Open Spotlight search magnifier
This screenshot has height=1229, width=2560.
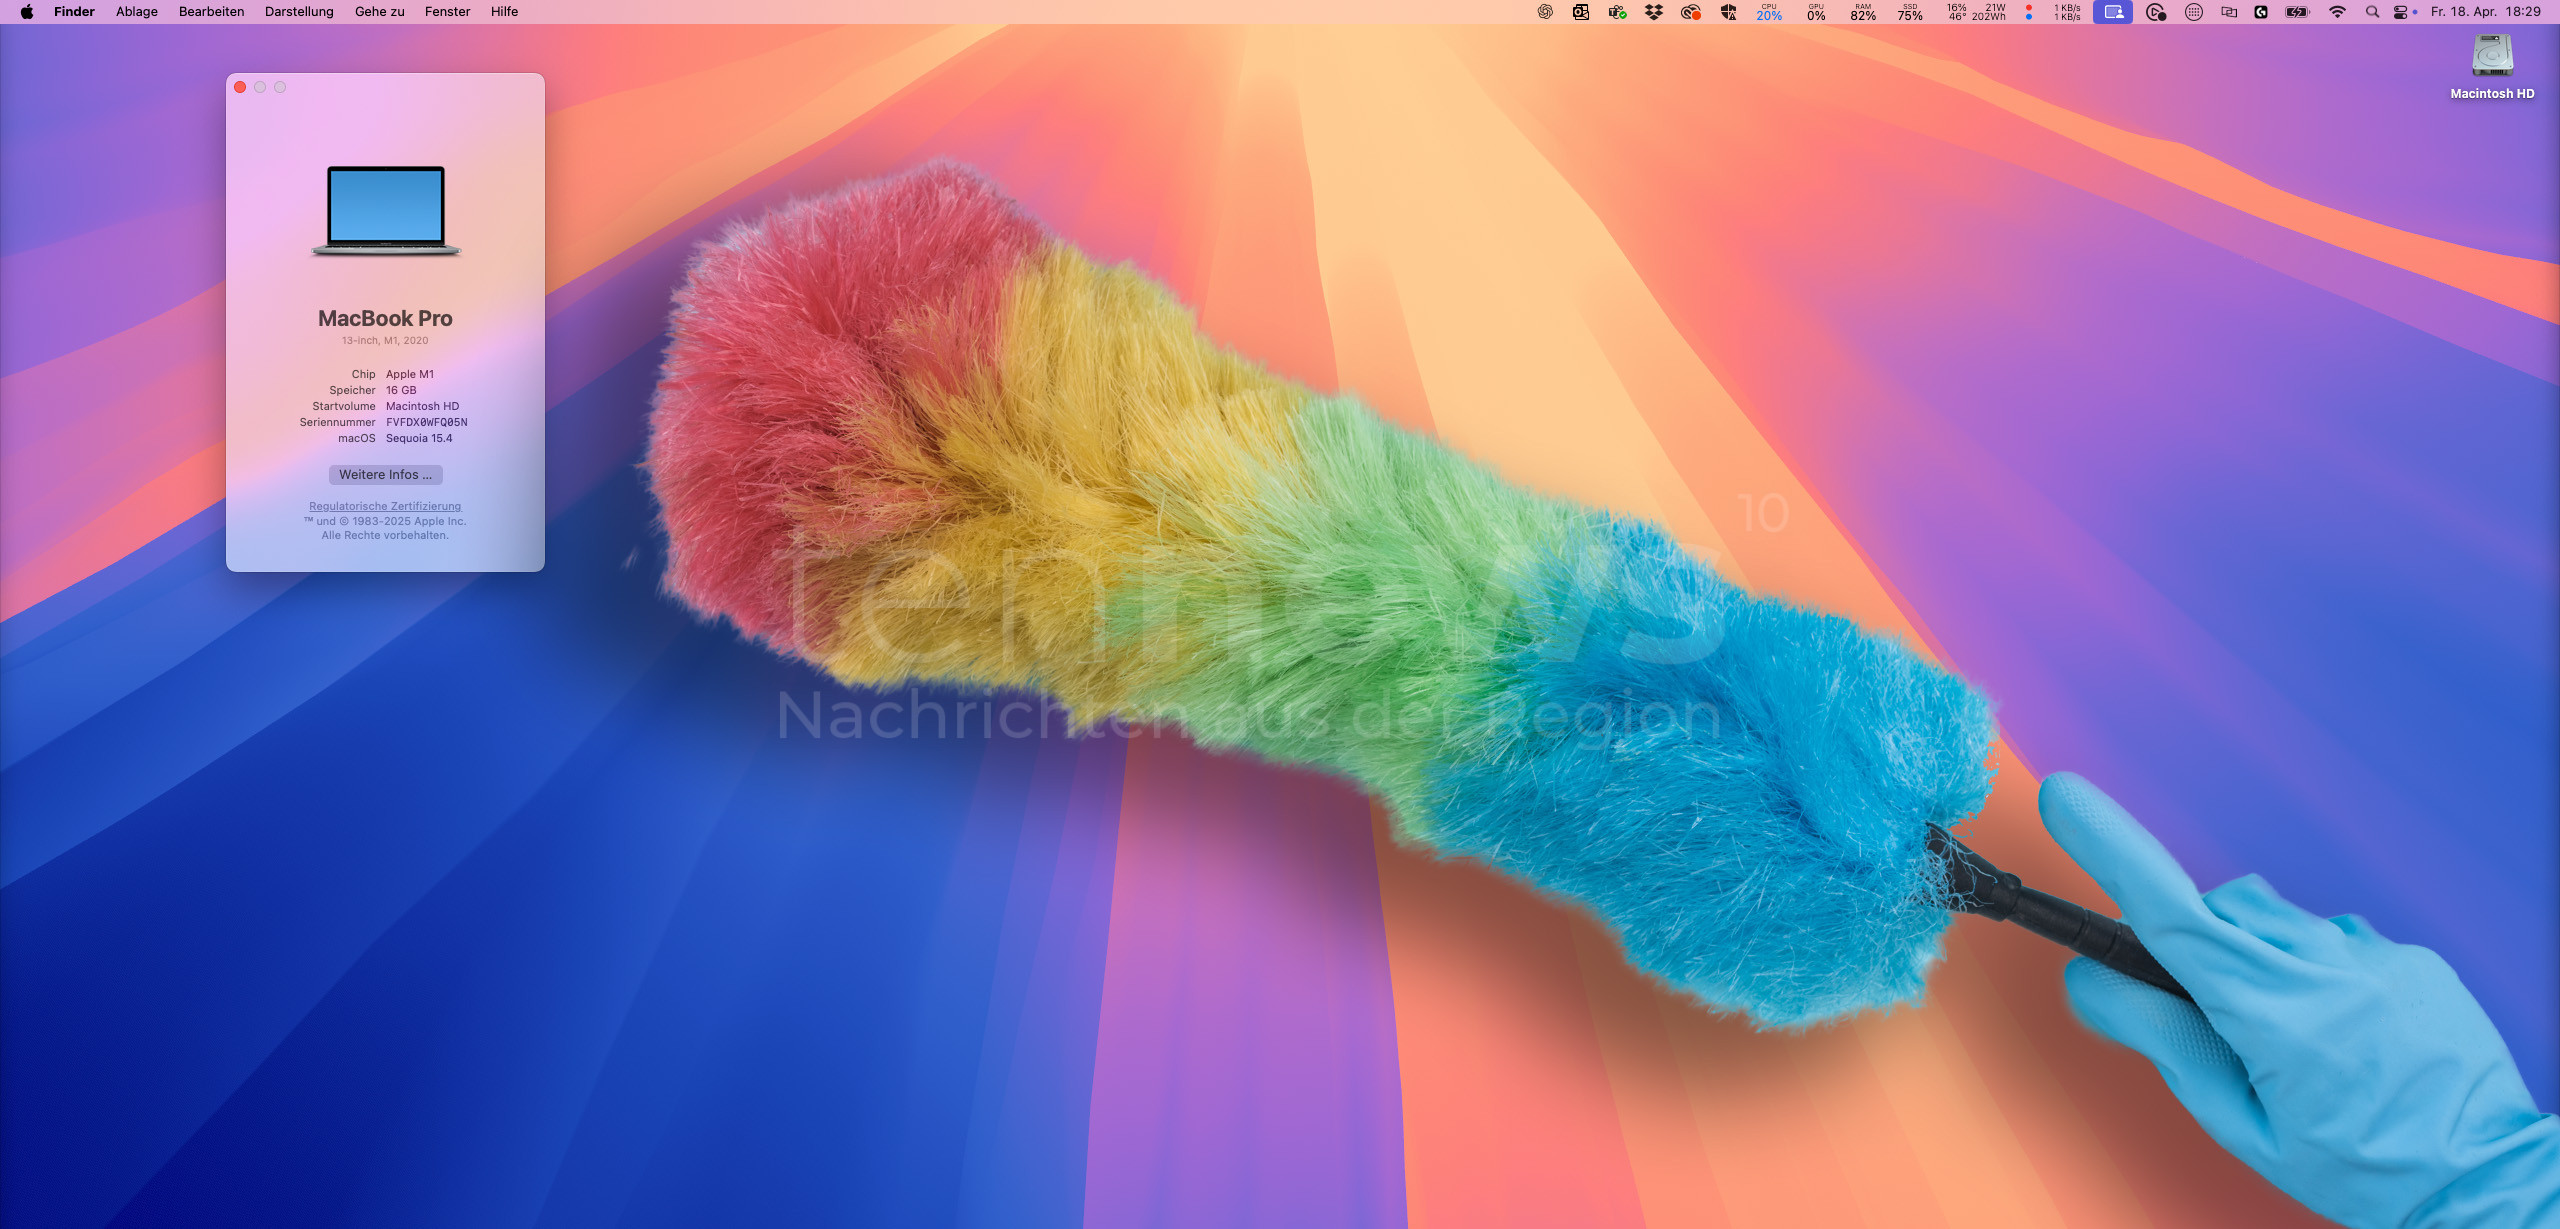click(x=2372, y=12)
